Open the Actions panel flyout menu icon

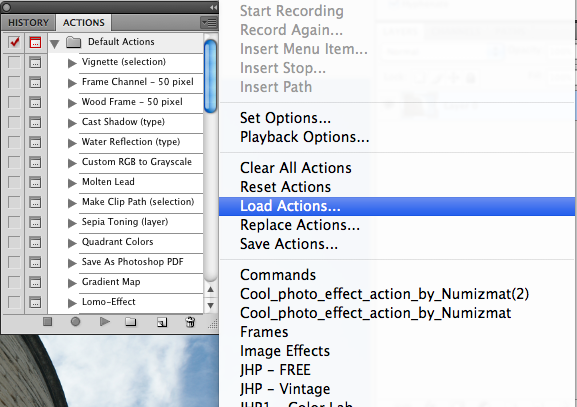209,23
